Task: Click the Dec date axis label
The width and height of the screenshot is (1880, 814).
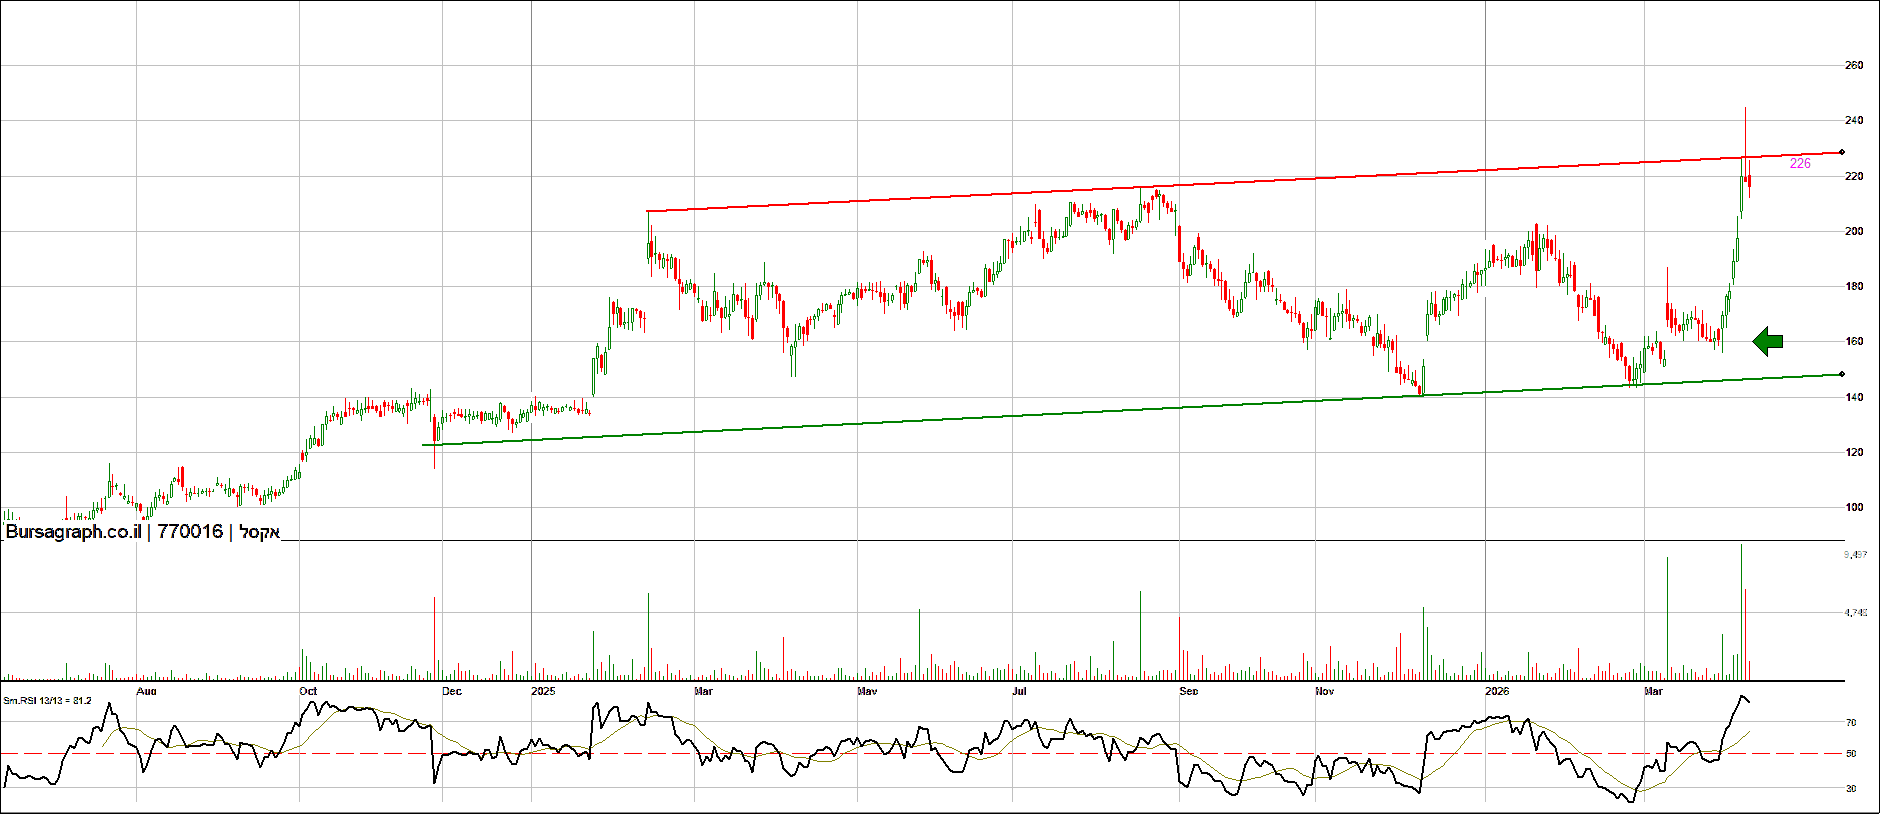Action: pyautogui.click(x=452, y=692)
